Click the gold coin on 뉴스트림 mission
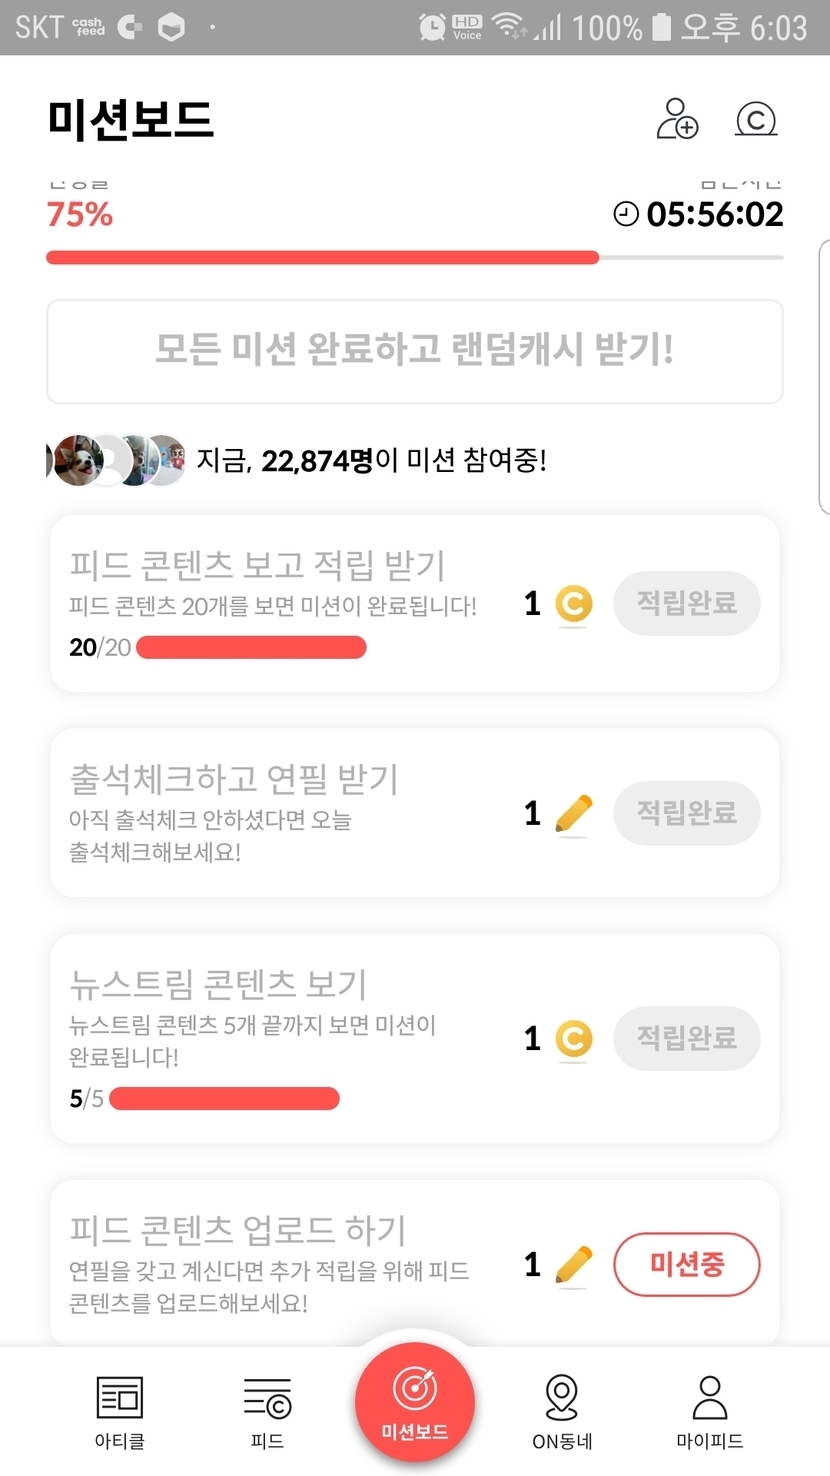This screenshot has height=1476, width=830. coord(574,1039)
